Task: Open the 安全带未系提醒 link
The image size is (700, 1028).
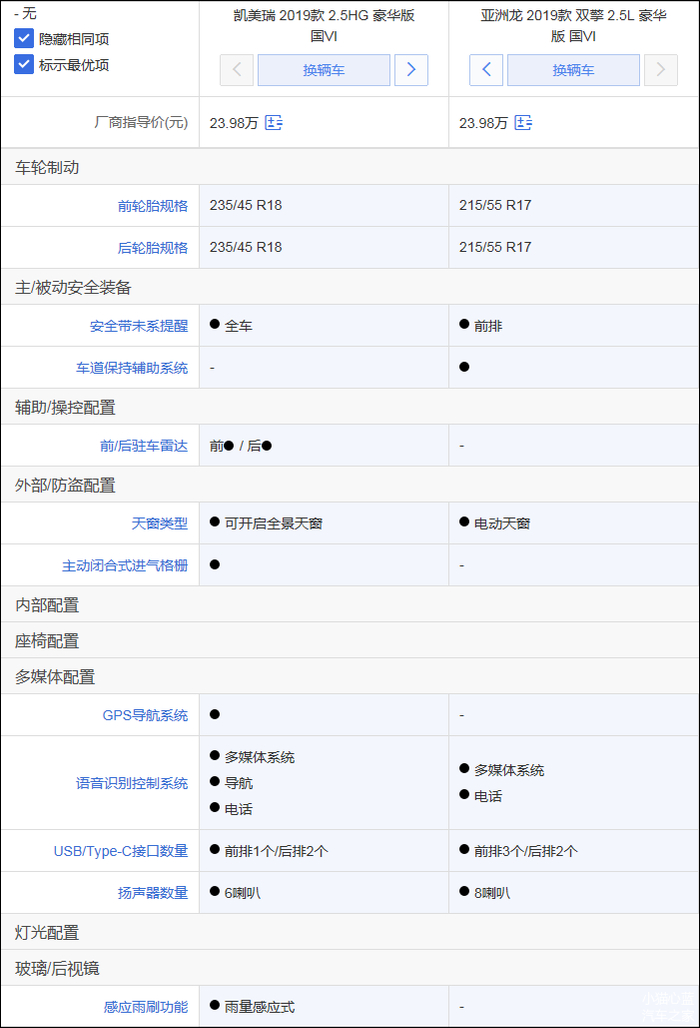Action: pos(139,326)
